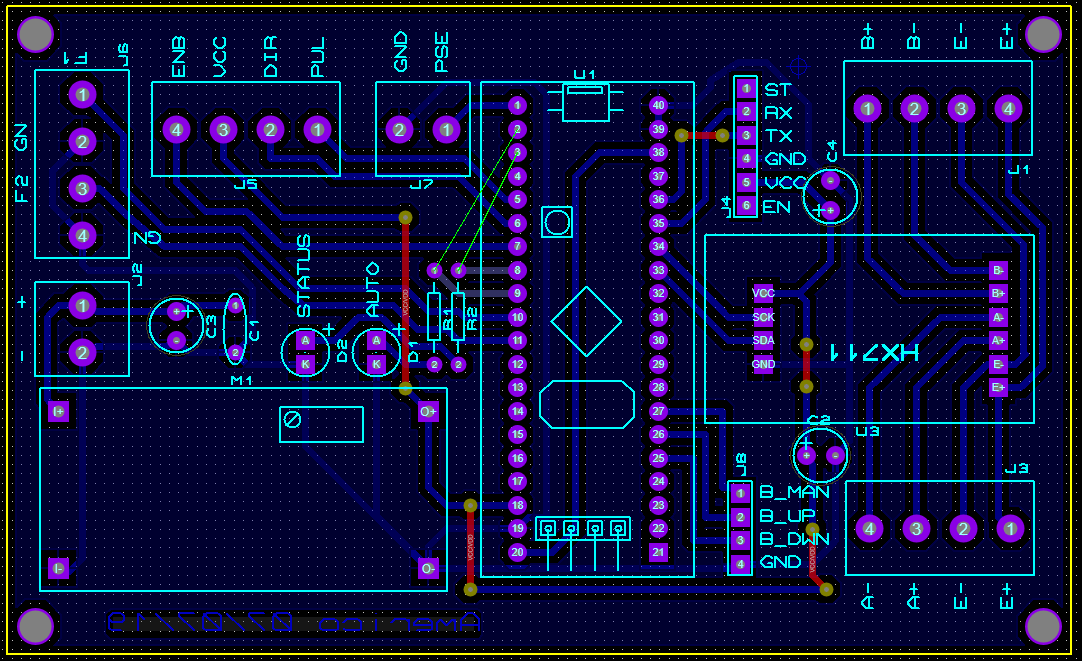Select the R1 resistor body outline
The image size is (1082, 661).
[x=434, y=317]
